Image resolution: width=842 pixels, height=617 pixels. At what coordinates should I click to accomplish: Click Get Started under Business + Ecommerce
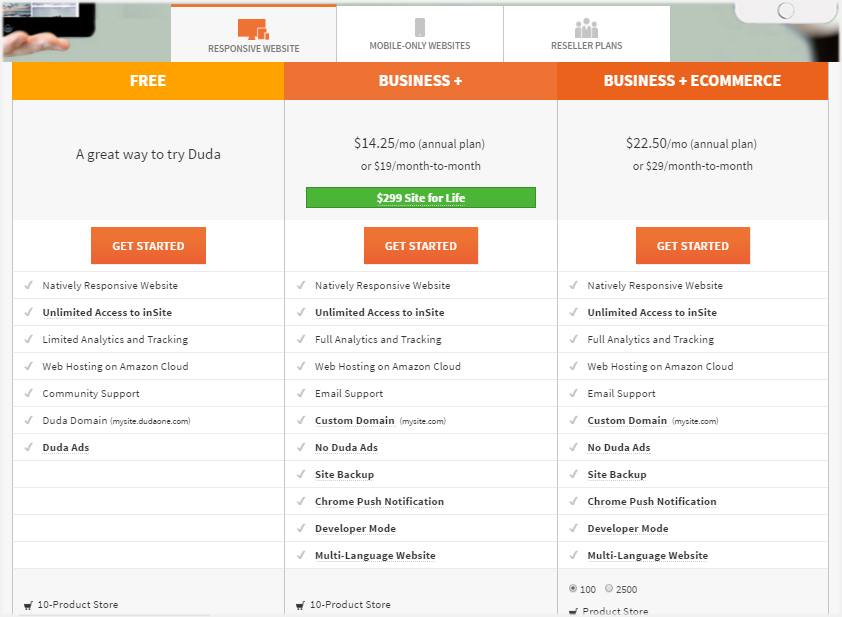click(693, 245)
